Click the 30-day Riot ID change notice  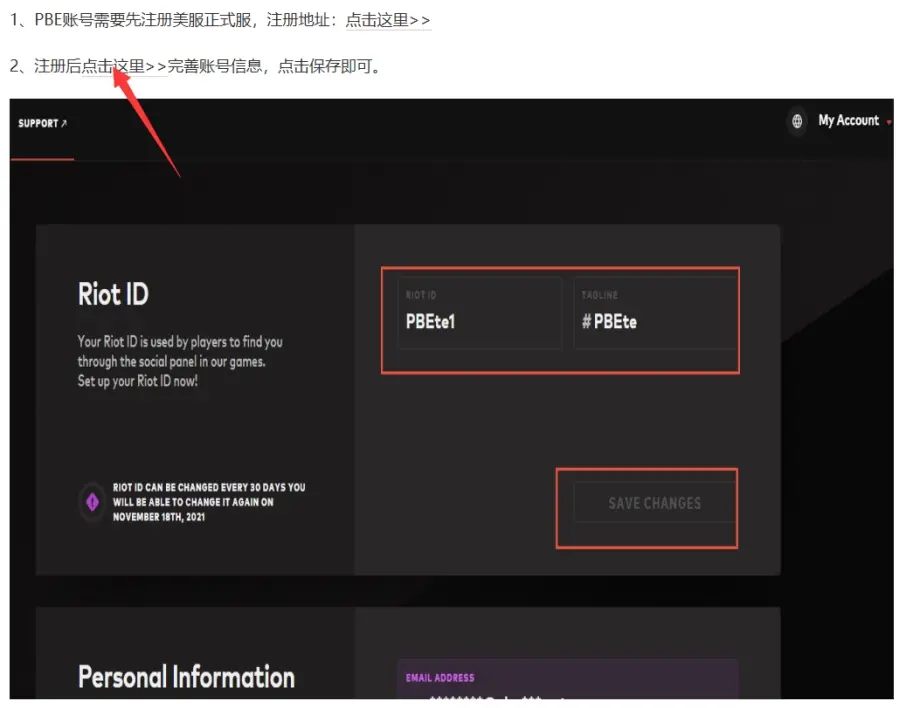coord(209,502)
